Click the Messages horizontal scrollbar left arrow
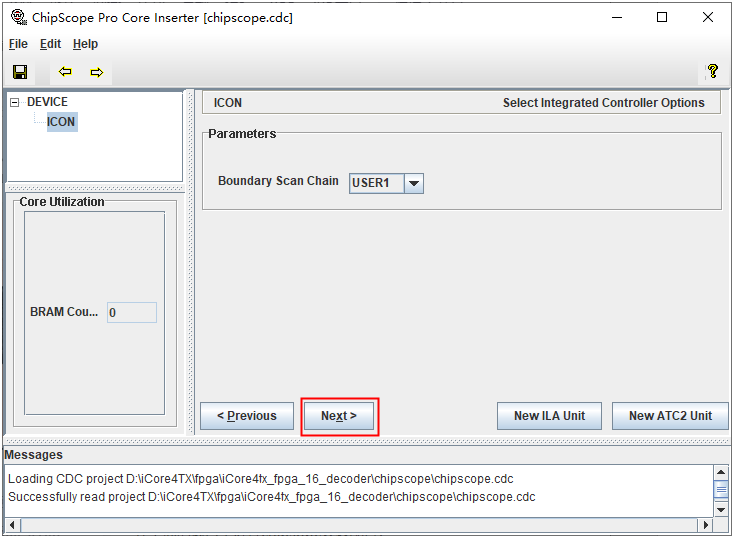Screen dimensions: 734x538 point(12,525)
